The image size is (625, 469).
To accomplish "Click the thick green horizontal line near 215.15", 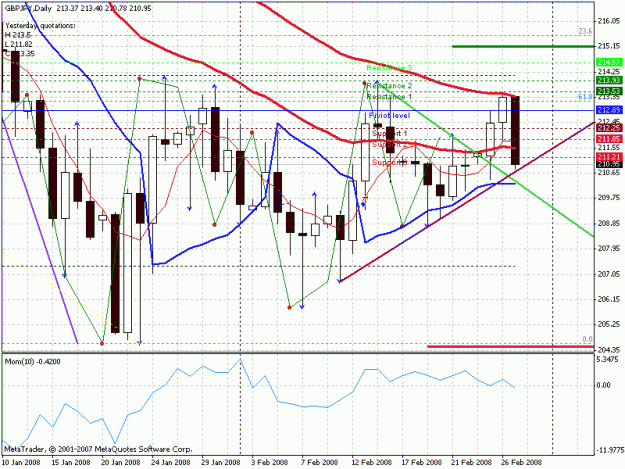I will [523, 47].
